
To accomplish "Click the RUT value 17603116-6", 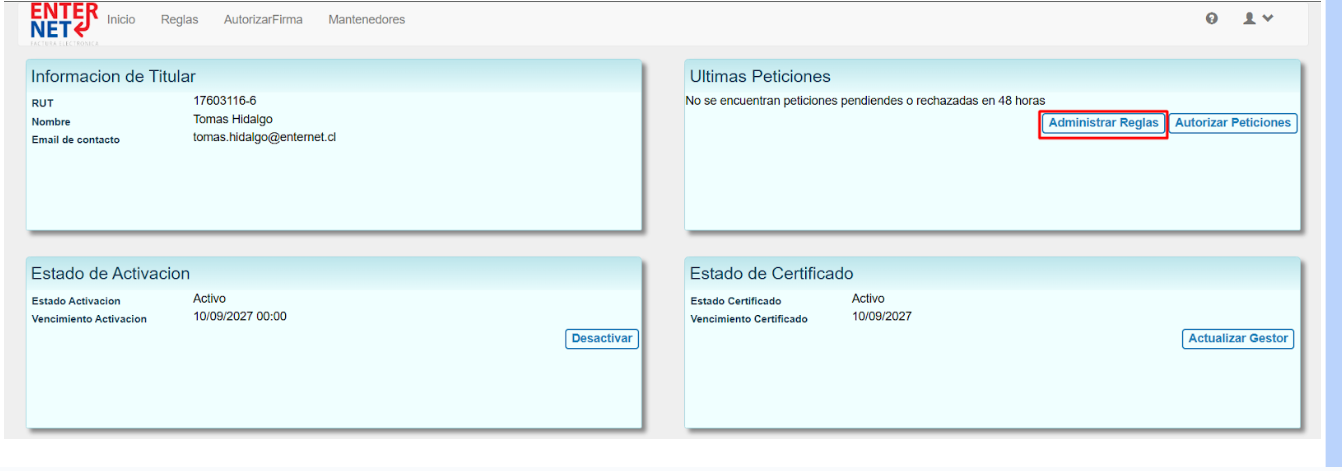I will point(225,101).
